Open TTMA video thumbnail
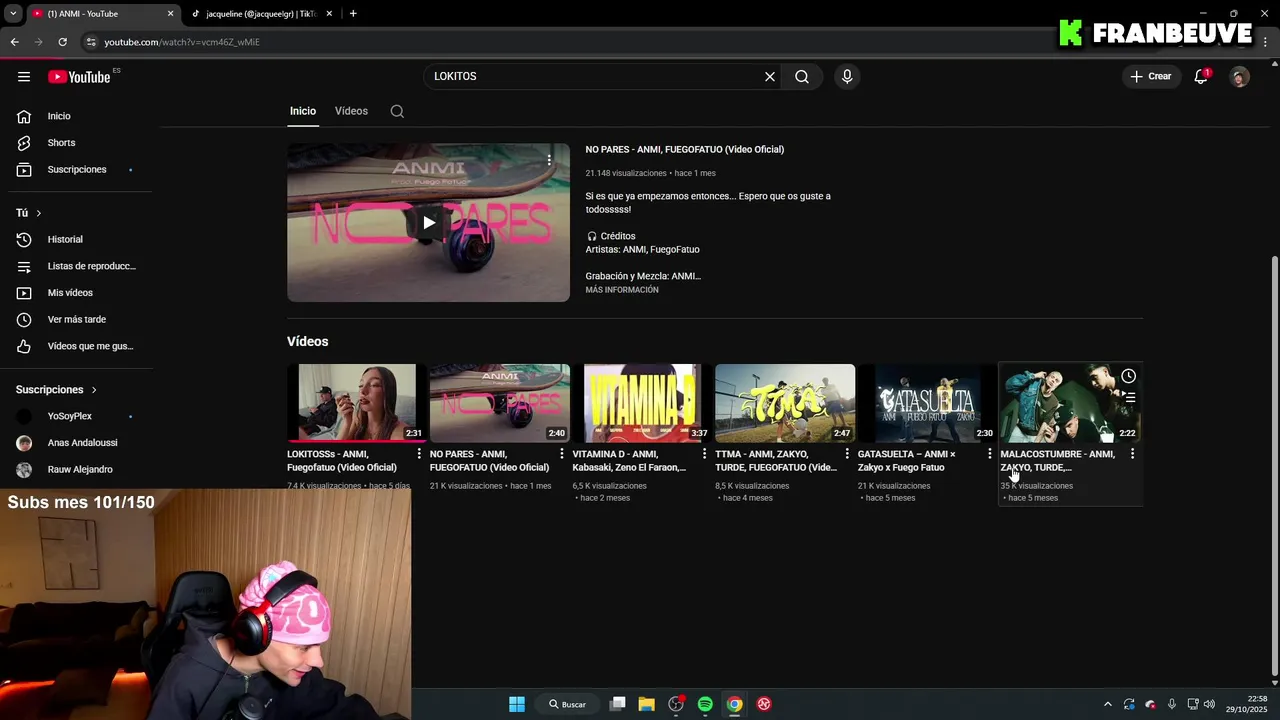1280x720 pixels. click(785, 403)
